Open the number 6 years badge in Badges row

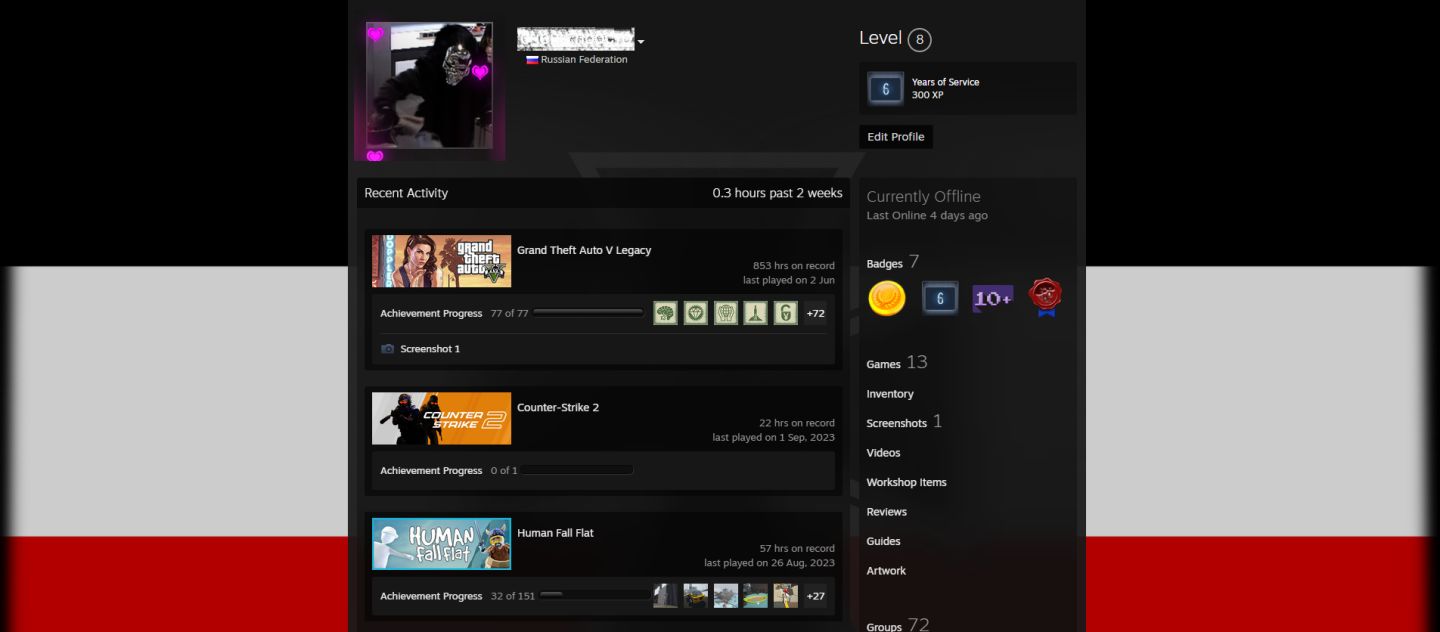(940, 298)
